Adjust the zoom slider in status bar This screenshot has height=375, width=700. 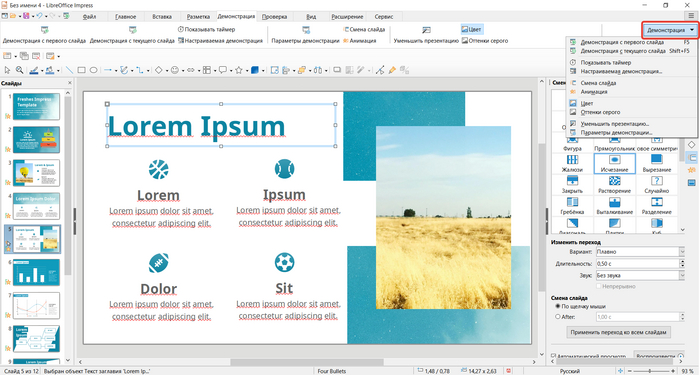[x=650, y=371]
